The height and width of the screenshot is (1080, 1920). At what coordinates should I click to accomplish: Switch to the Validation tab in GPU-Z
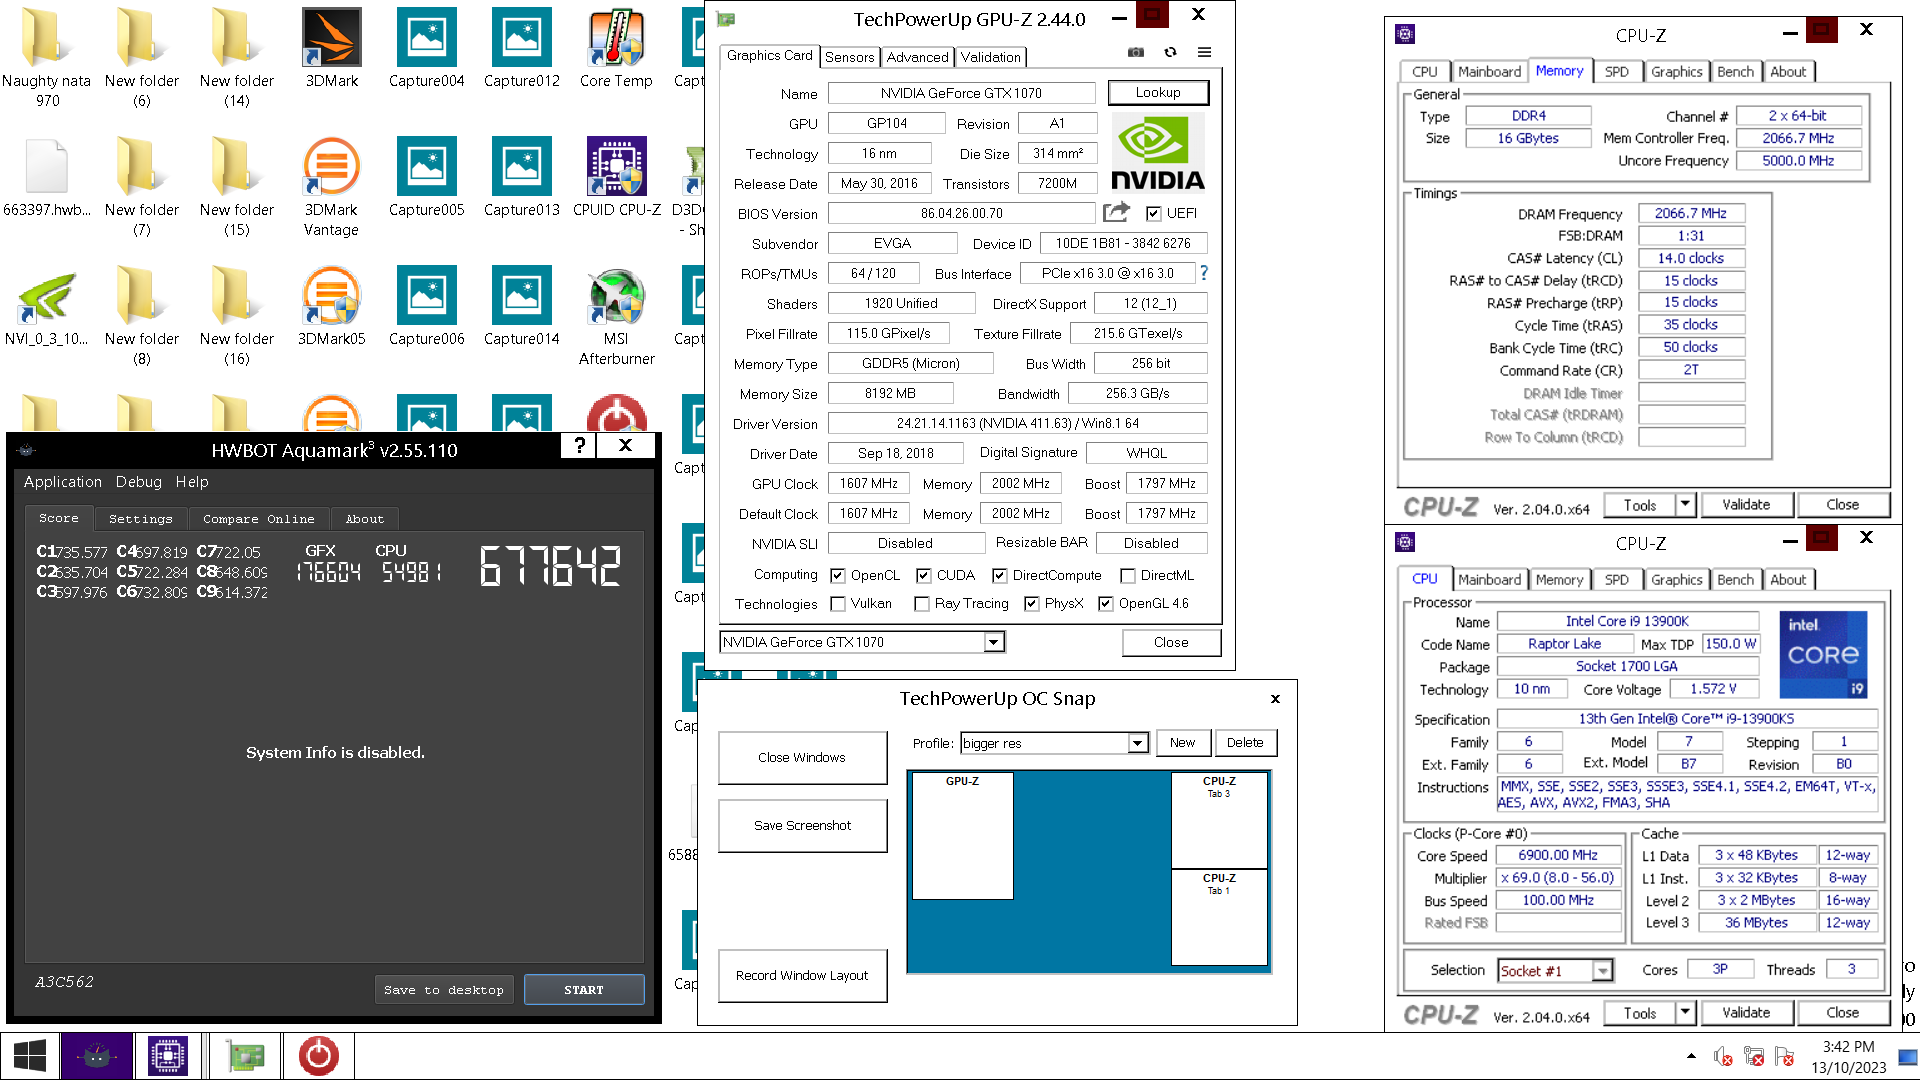click(x=991, y=57)
